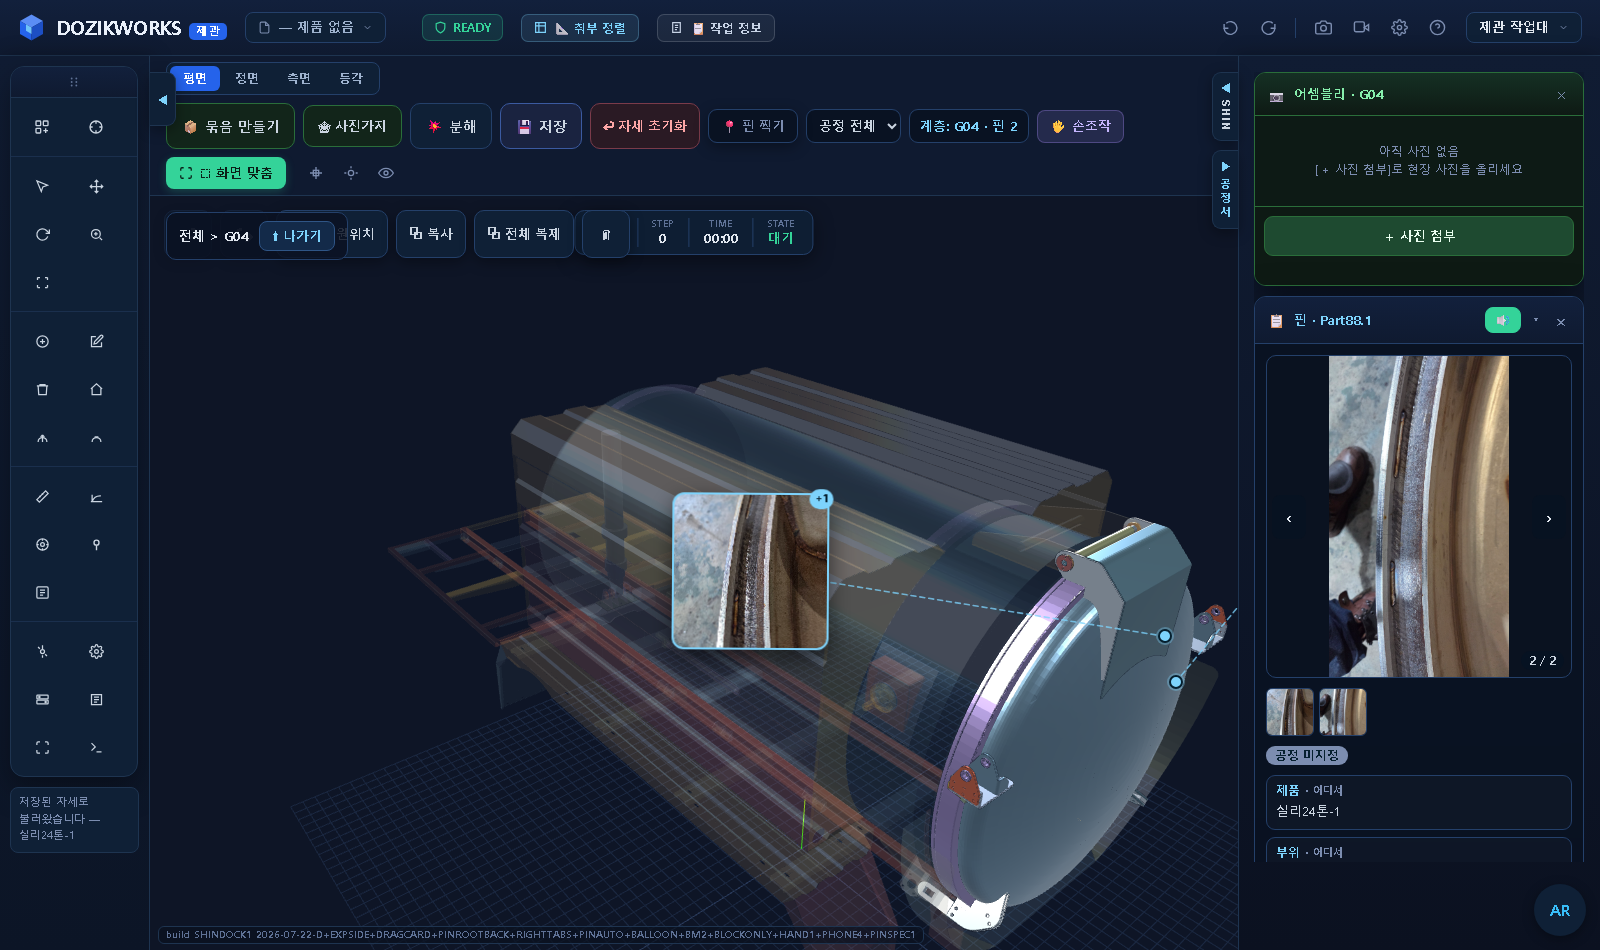Image resolution: width=1600 pixels, height=950 pixels.
Task: Take a snapshot with the camera icon
Action: click(1323, 28)
